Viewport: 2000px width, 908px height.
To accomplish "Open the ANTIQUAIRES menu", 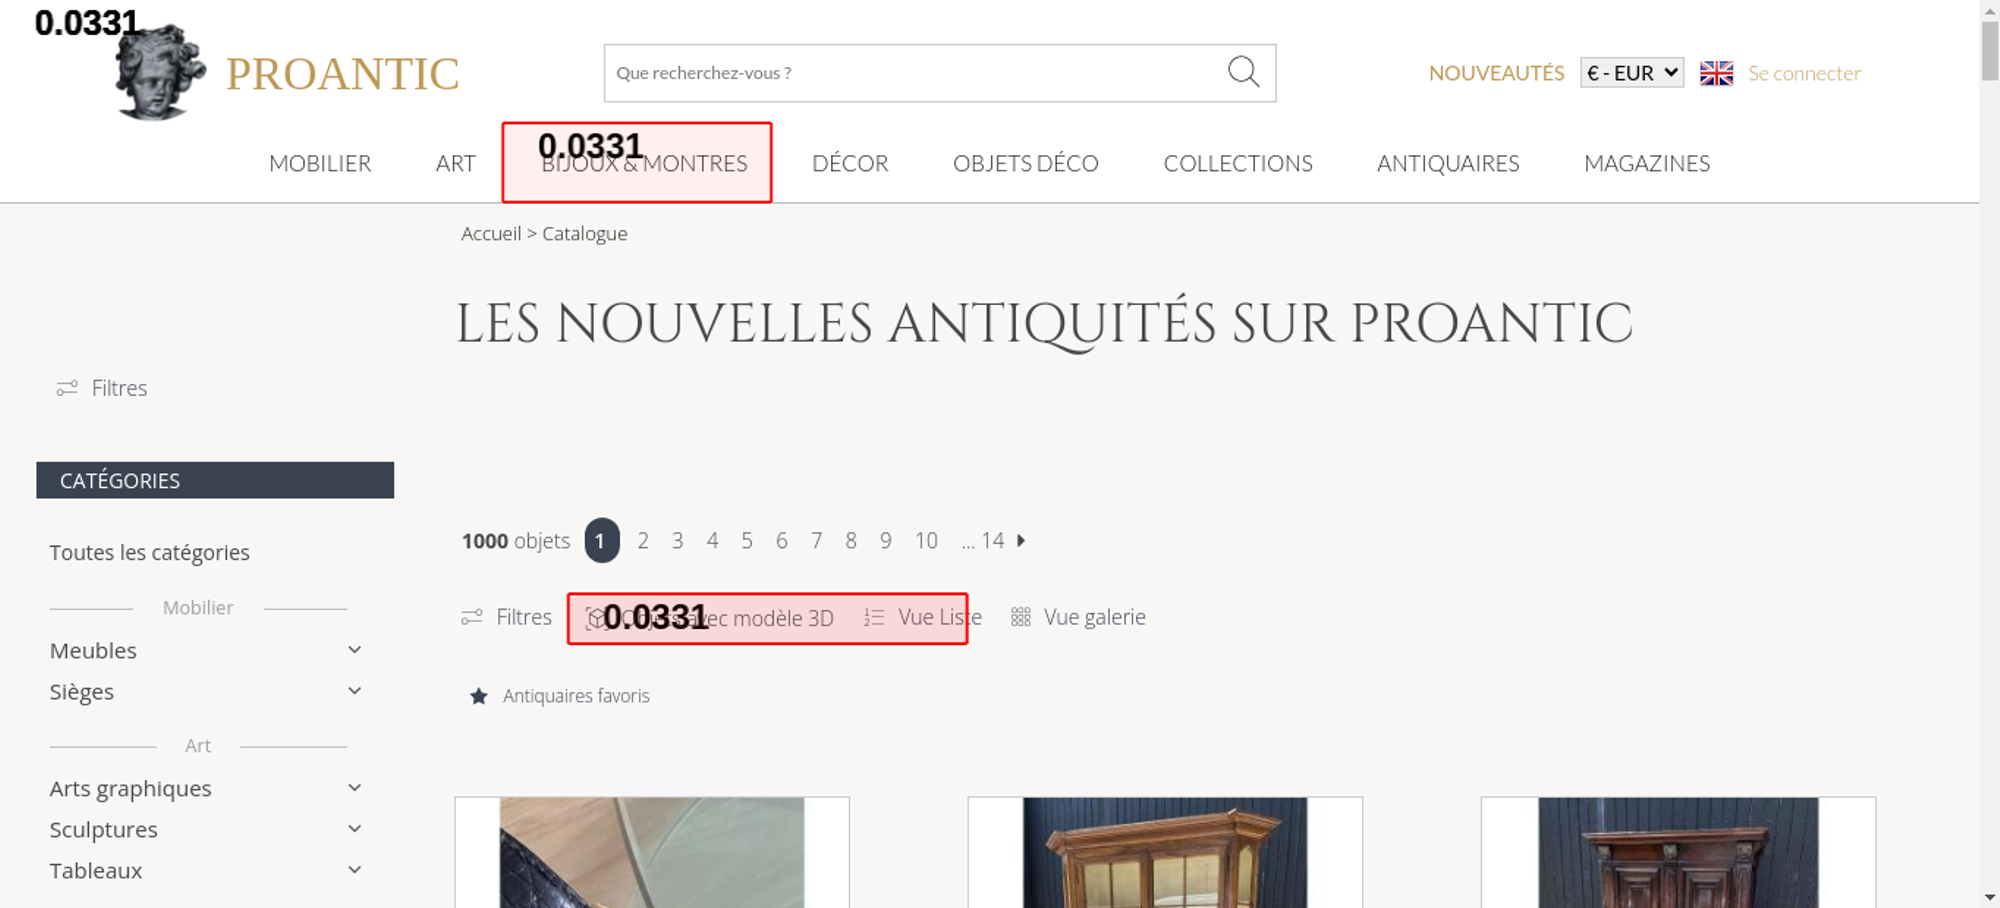I will 1447,163.
